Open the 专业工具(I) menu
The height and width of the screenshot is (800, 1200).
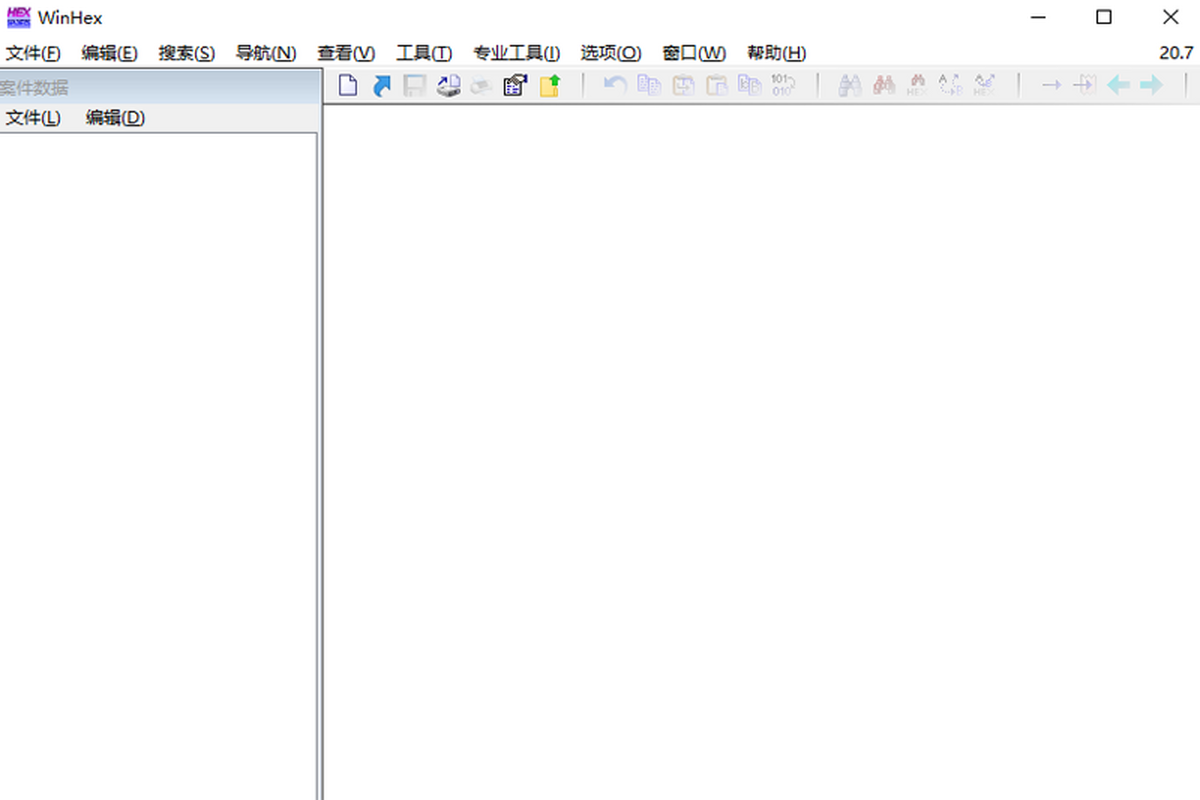coord(516,53)
